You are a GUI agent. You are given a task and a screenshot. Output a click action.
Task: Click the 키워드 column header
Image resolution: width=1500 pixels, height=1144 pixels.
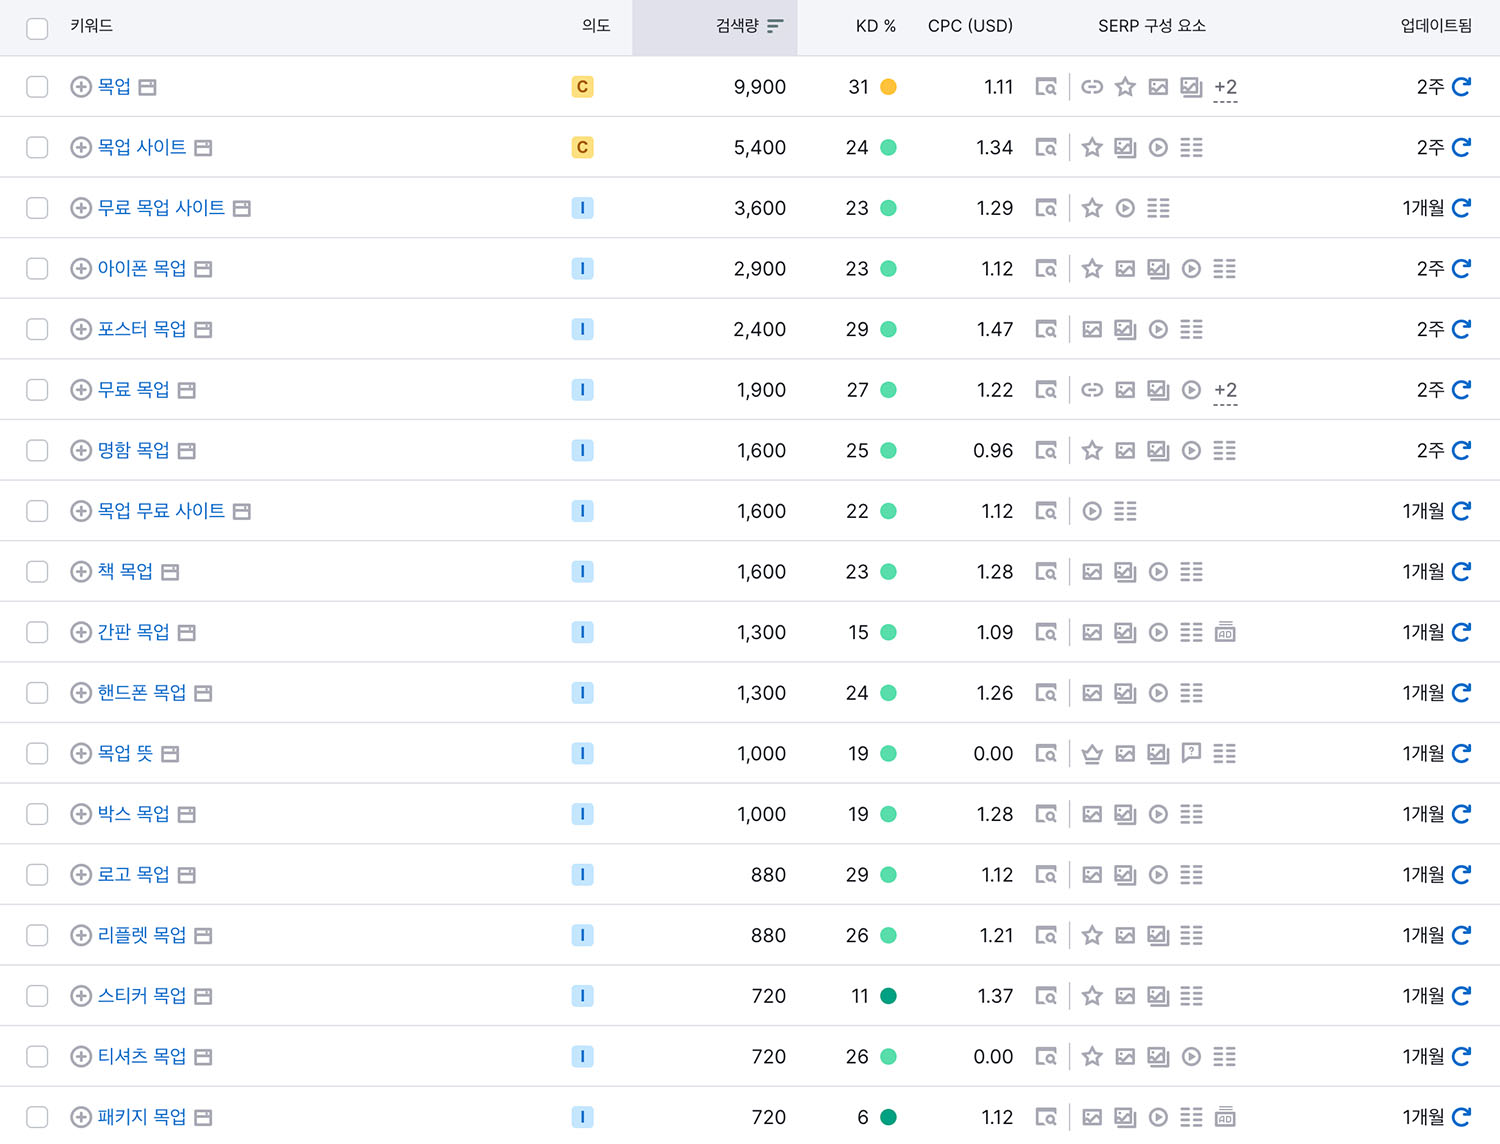91,26
